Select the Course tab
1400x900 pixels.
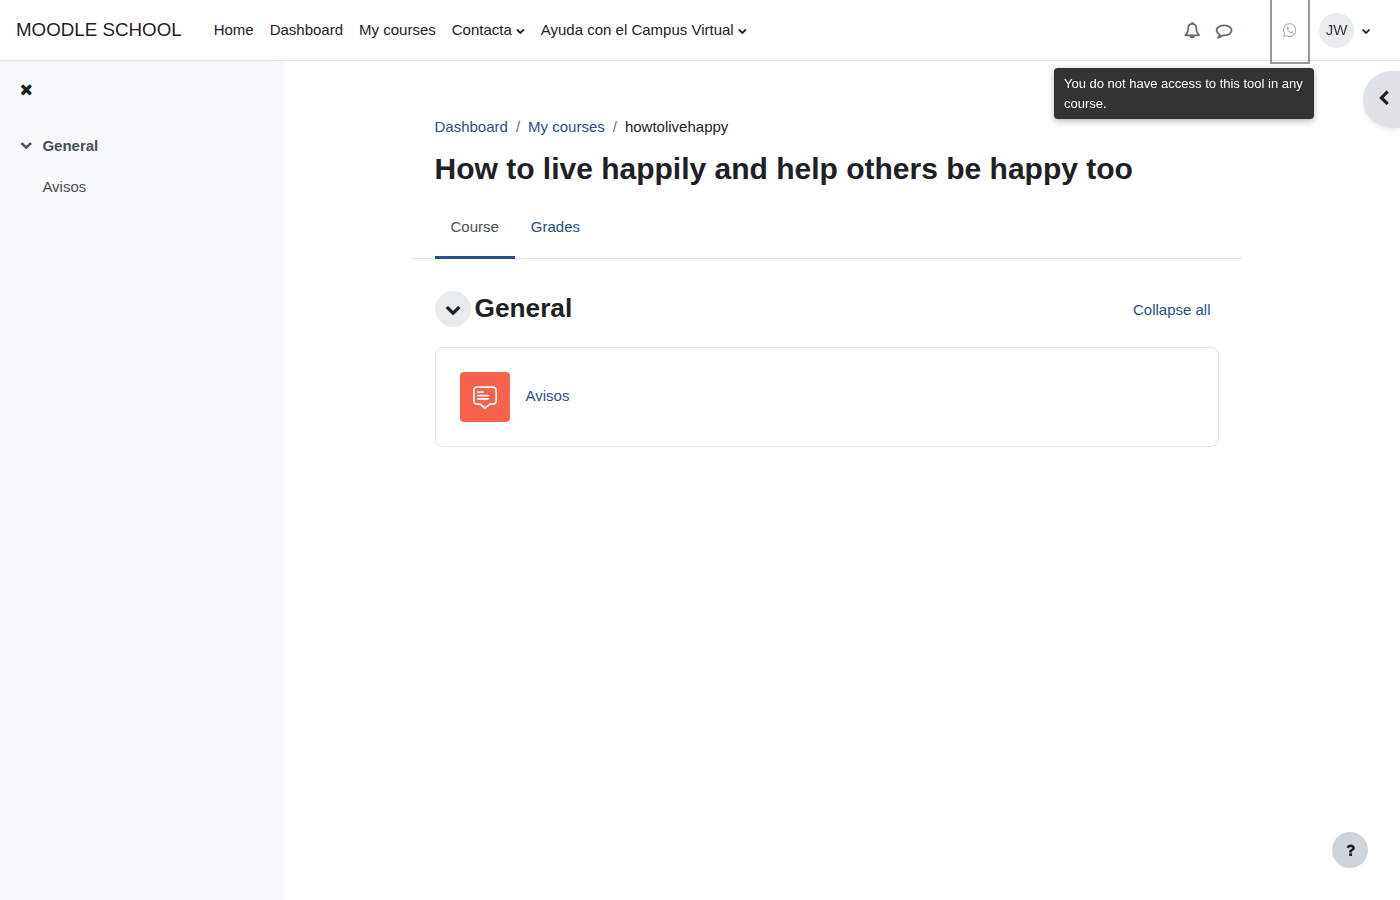pyautogui.click(x=475, y=228)
